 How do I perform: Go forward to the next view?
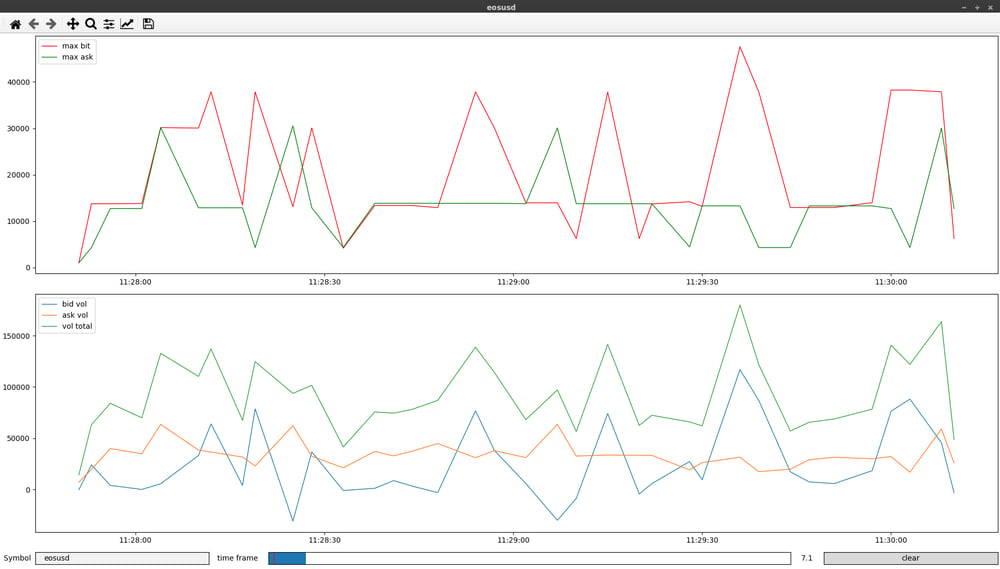51,24
